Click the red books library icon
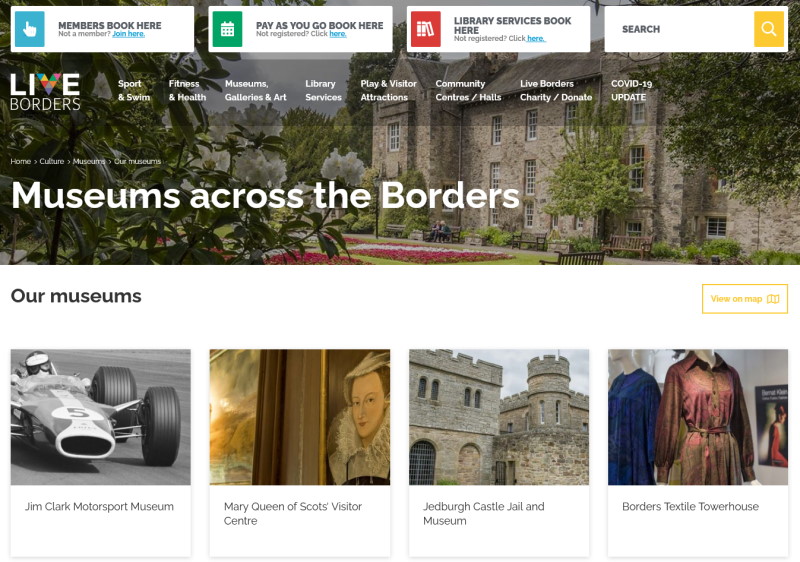 click(426, 29)
